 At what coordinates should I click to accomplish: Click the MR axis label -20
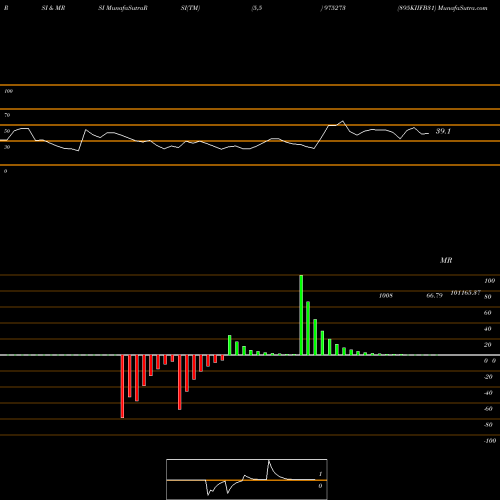coord(488,377)
